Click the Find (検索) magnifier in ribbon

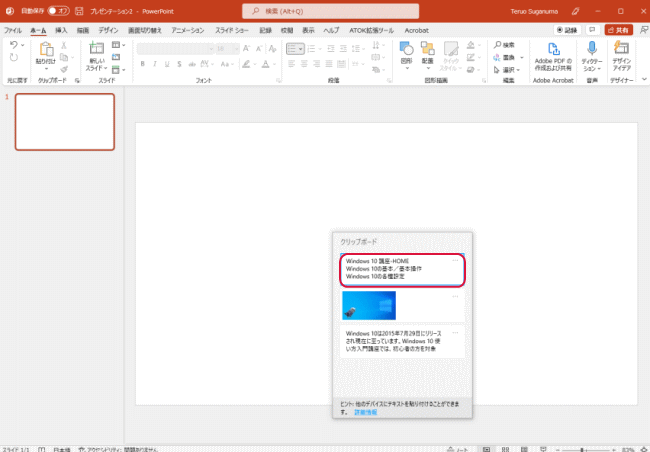point(497,44)
